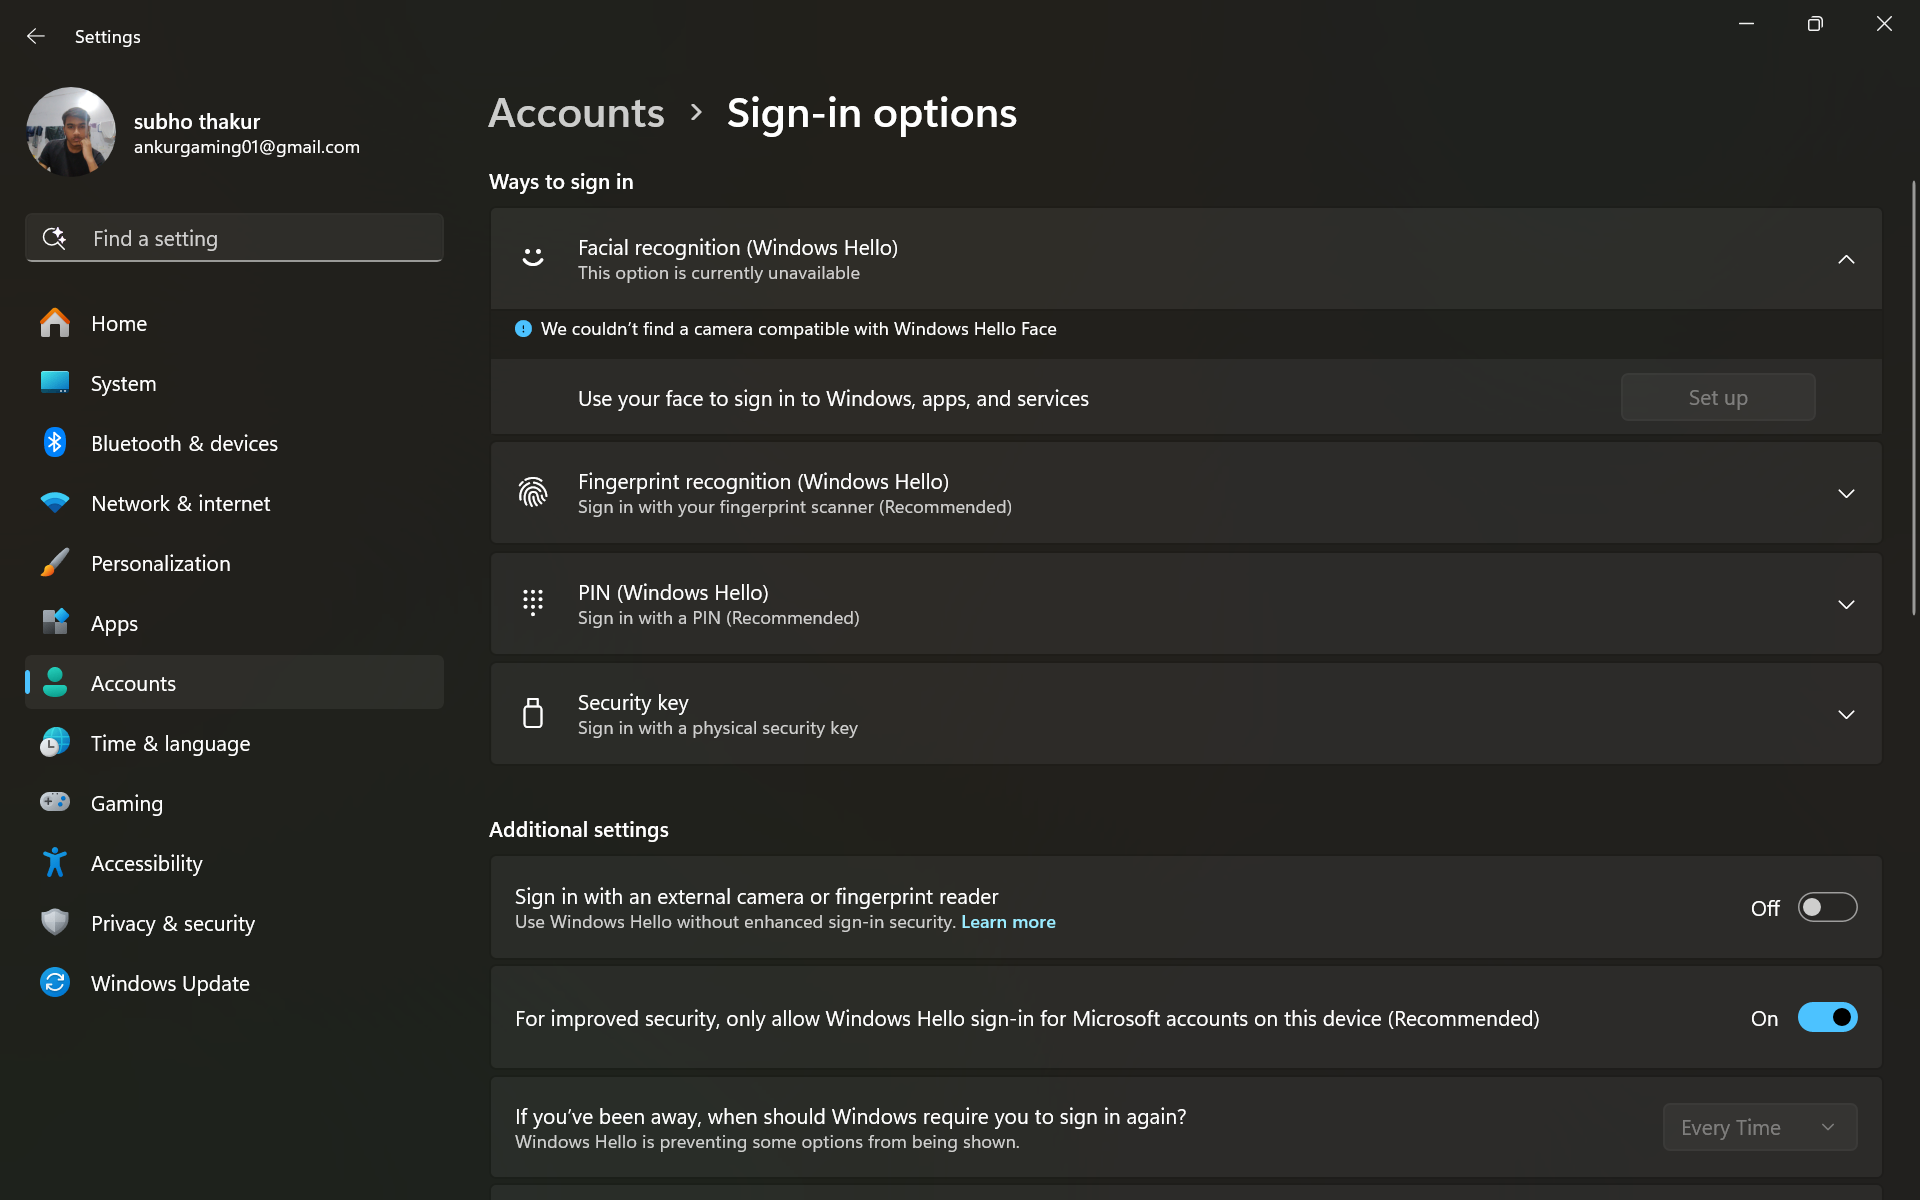This screenshot has height=1200, width=1920.
Task: Restore down the Settings window
Action: tap(1815, 24)
